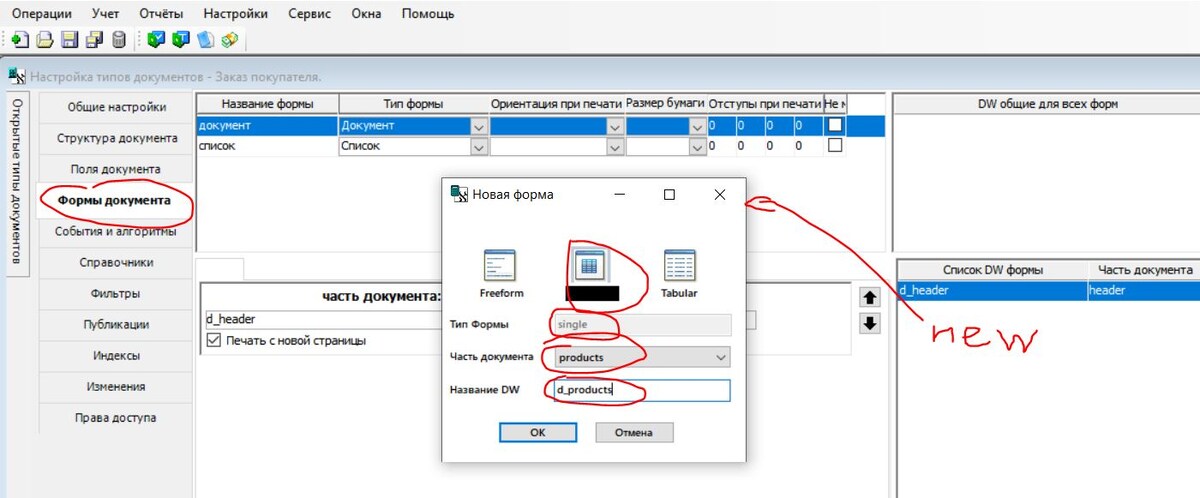Toggle Печать с новой страницы checkbox
This screenshot has width=1200, height=498.
(213, 340)
